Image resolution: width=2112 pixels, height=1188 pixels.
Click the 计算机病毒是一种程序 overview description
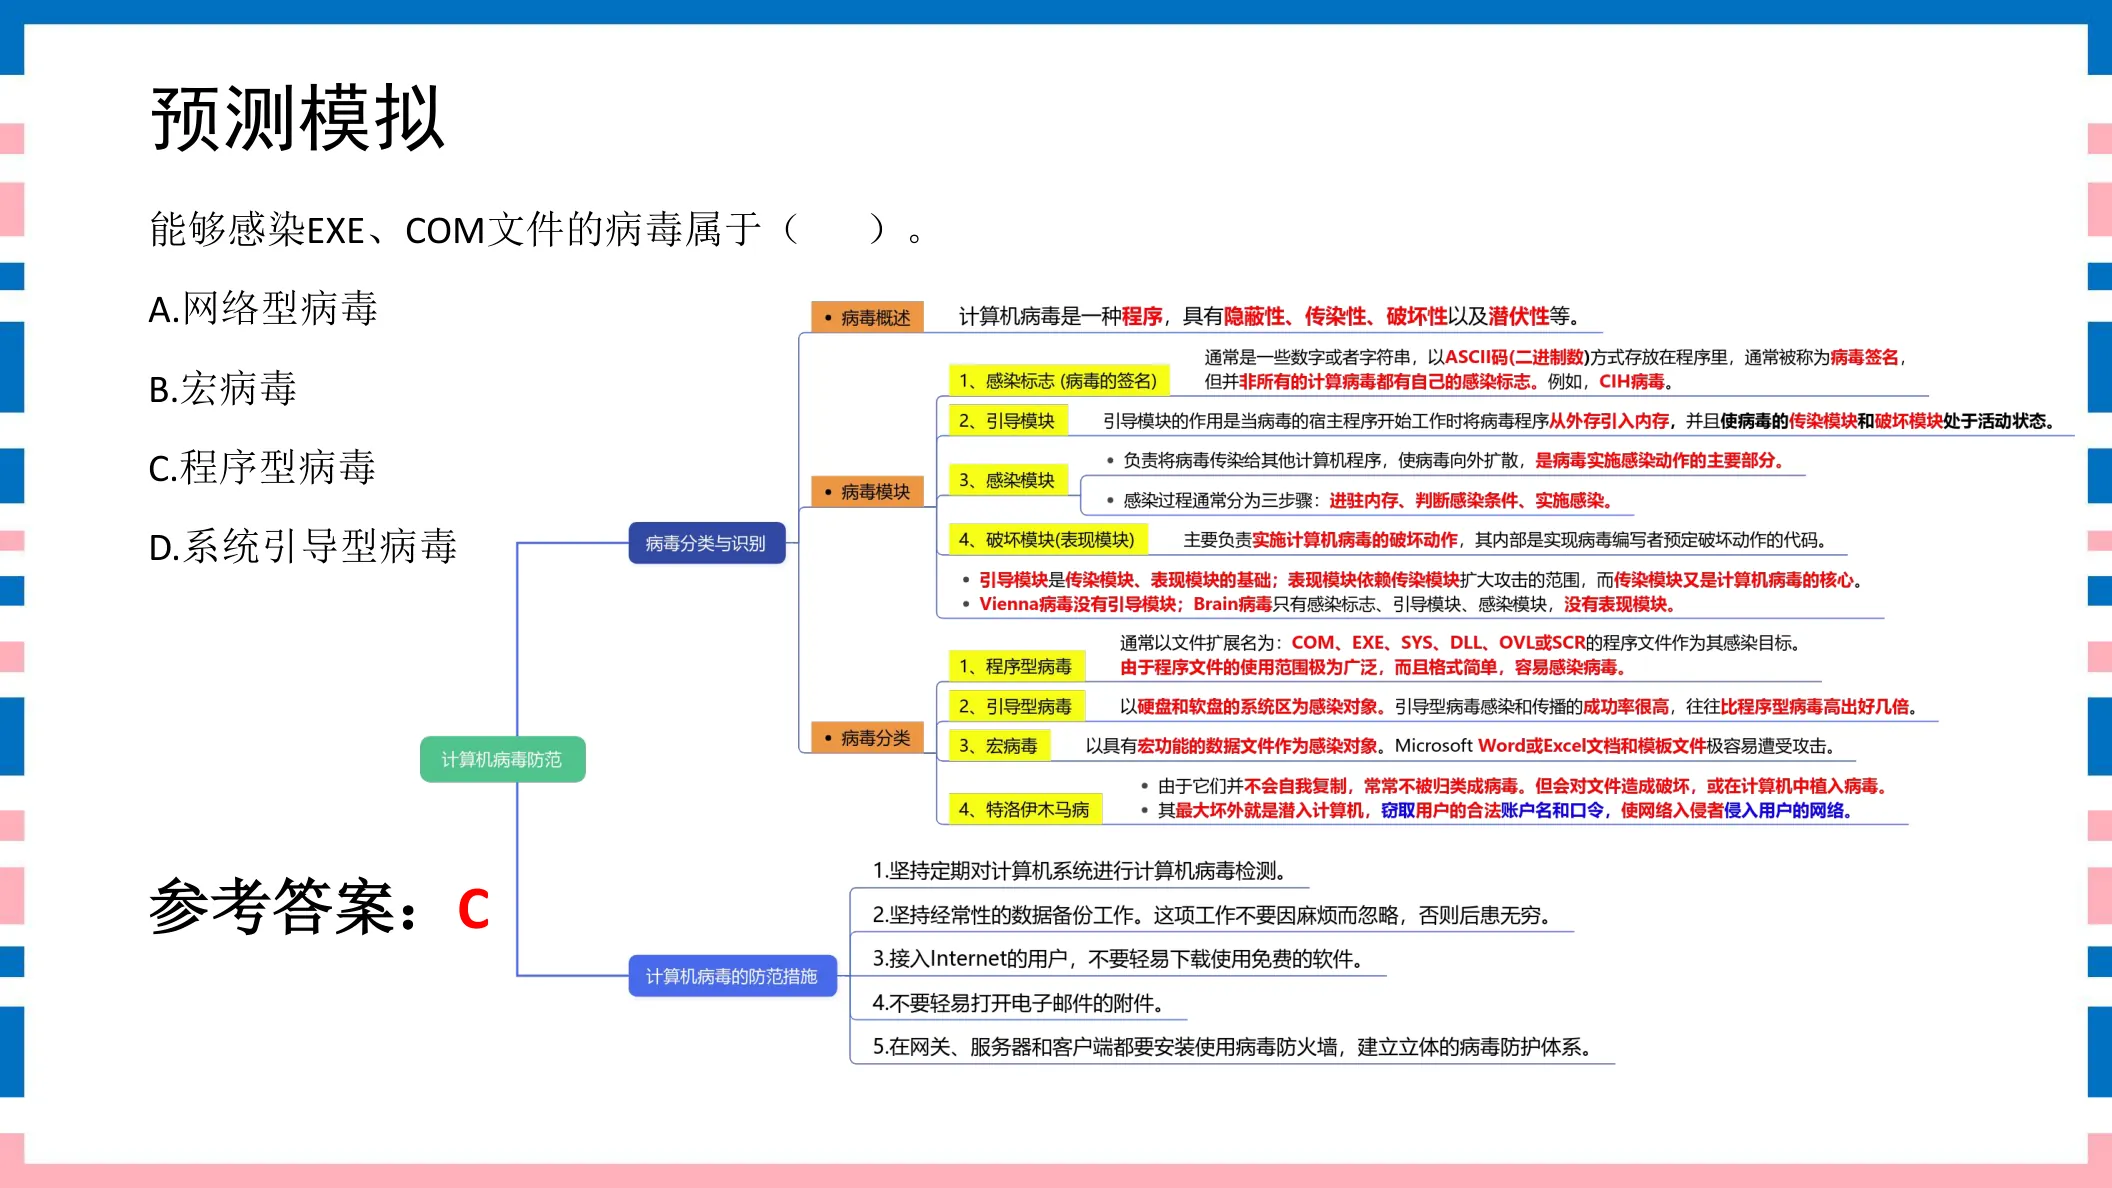[1270, 317]
